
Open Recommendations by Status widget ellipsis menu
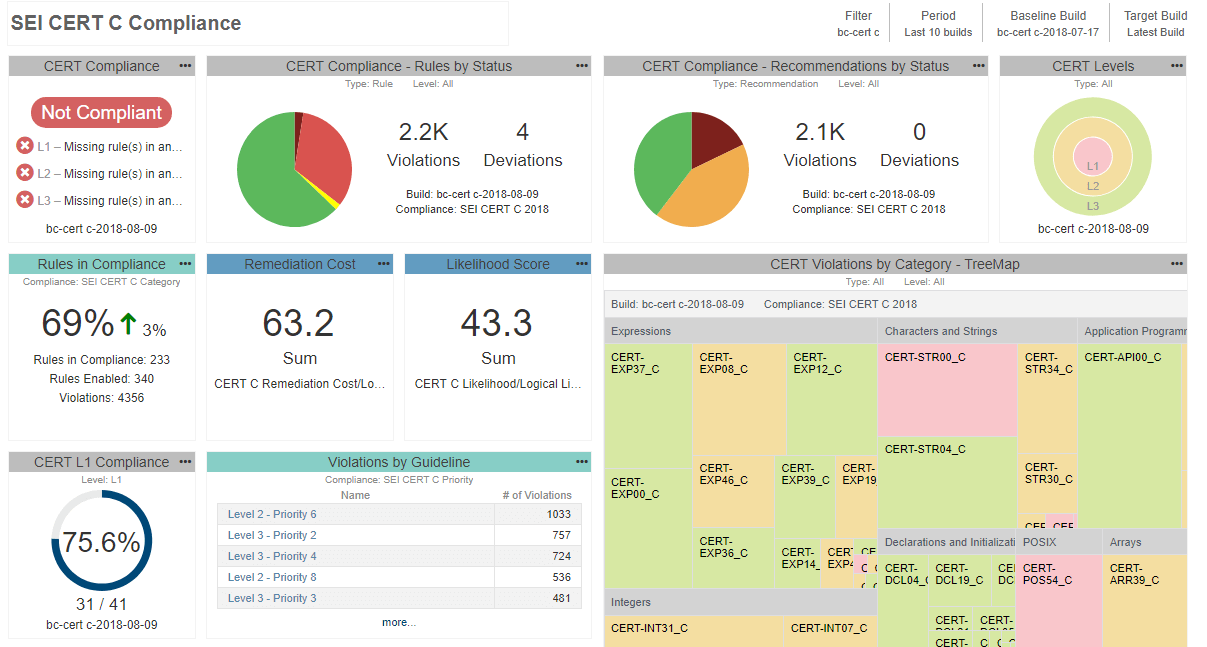978,66
